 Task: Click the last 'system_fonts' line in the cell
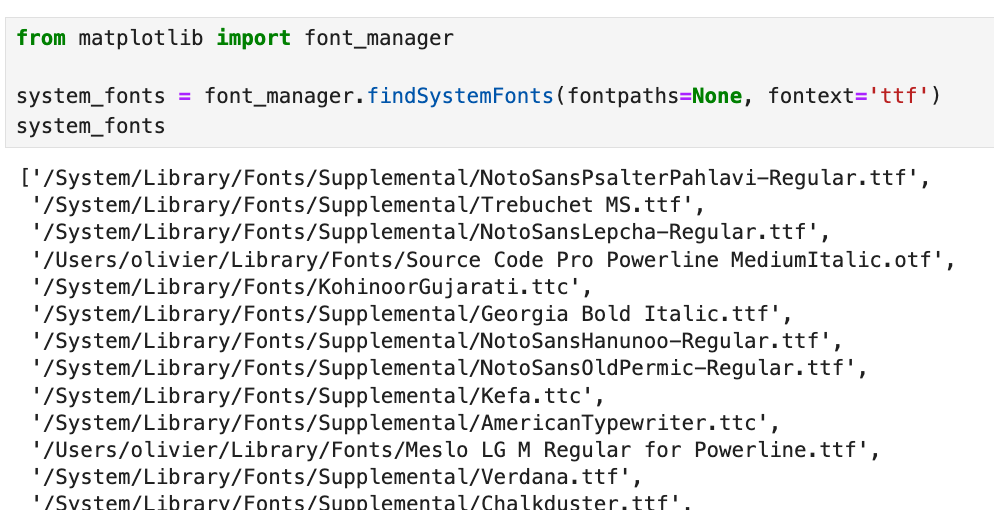tap(91, 126)
